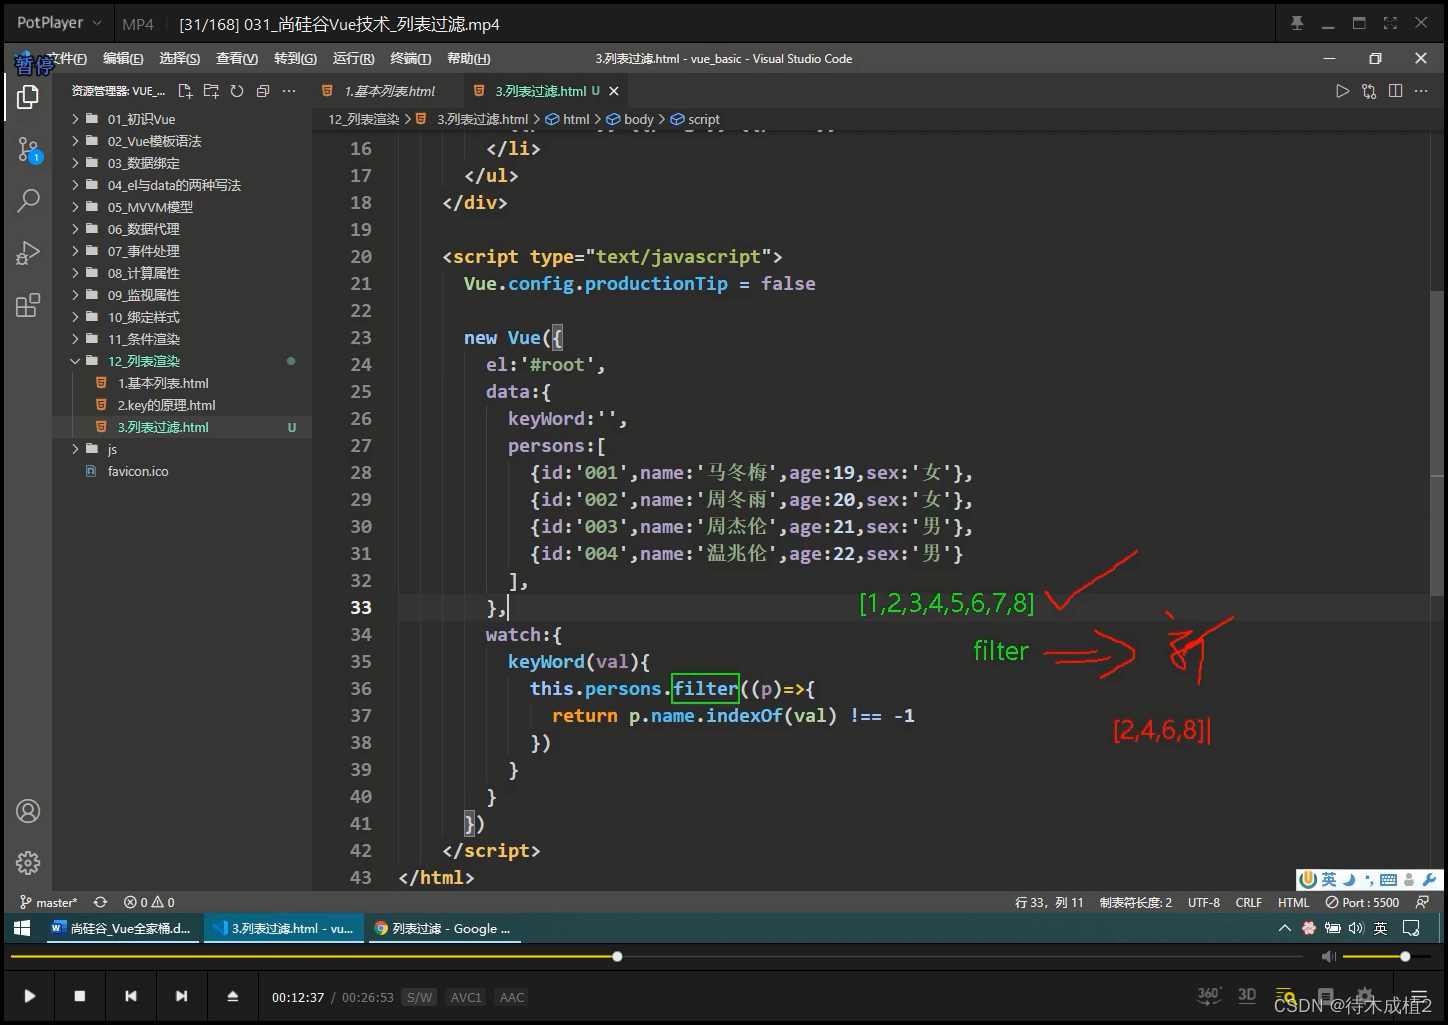Toggle the PotPlayer playlist panel
The height and width of the screenshot is (1025, 1448).
pyautogui.click(x=1419, y=997)
